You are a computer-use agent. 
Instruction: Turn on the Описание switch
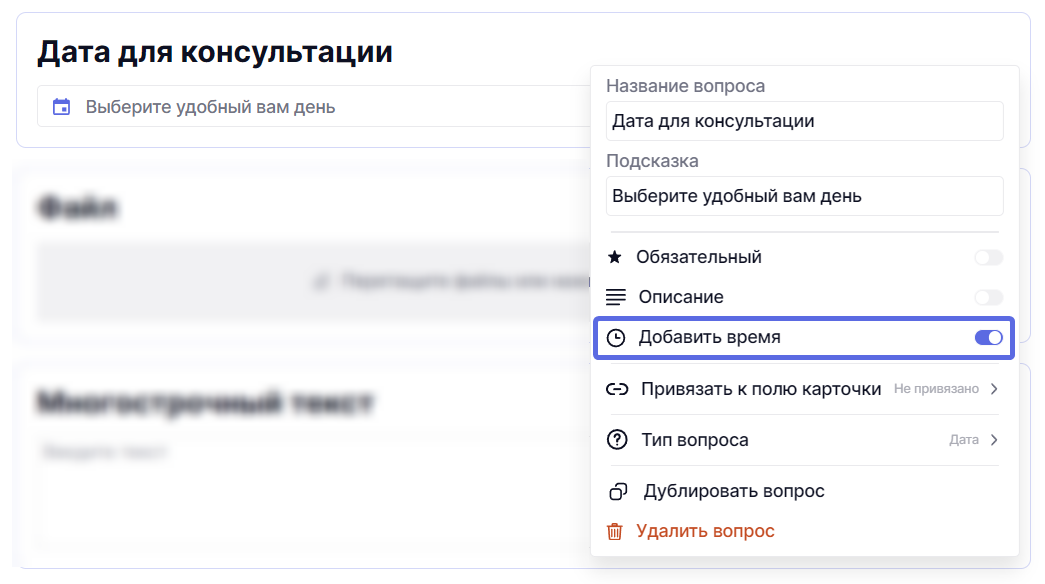tap(988, 297)
